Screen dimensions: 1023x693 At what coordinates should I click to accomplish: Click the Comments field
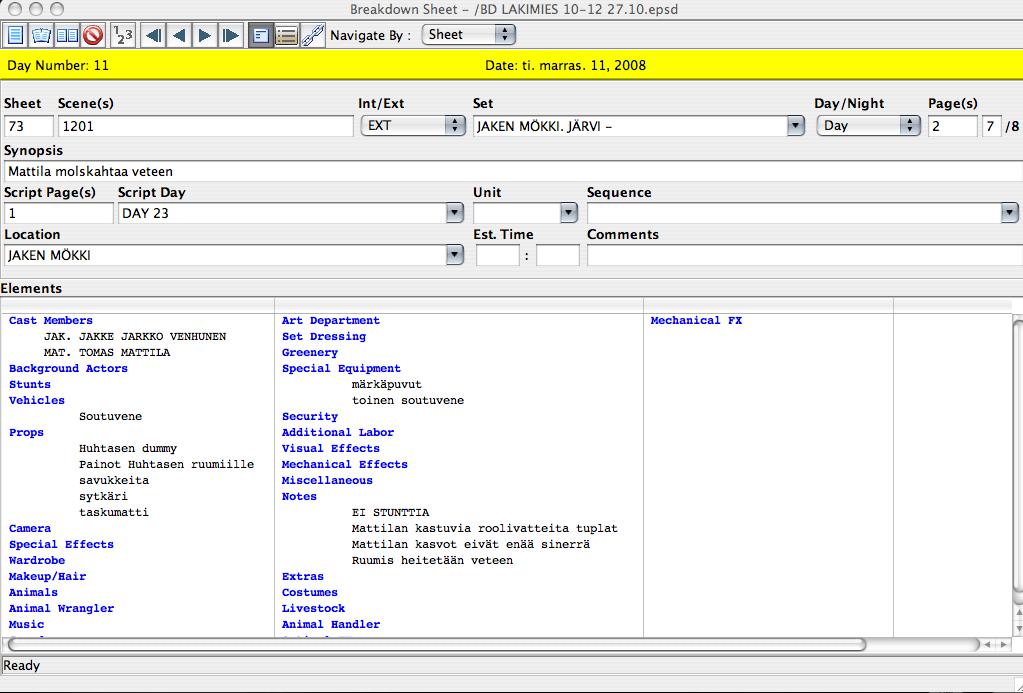click(x=804, y=255)
